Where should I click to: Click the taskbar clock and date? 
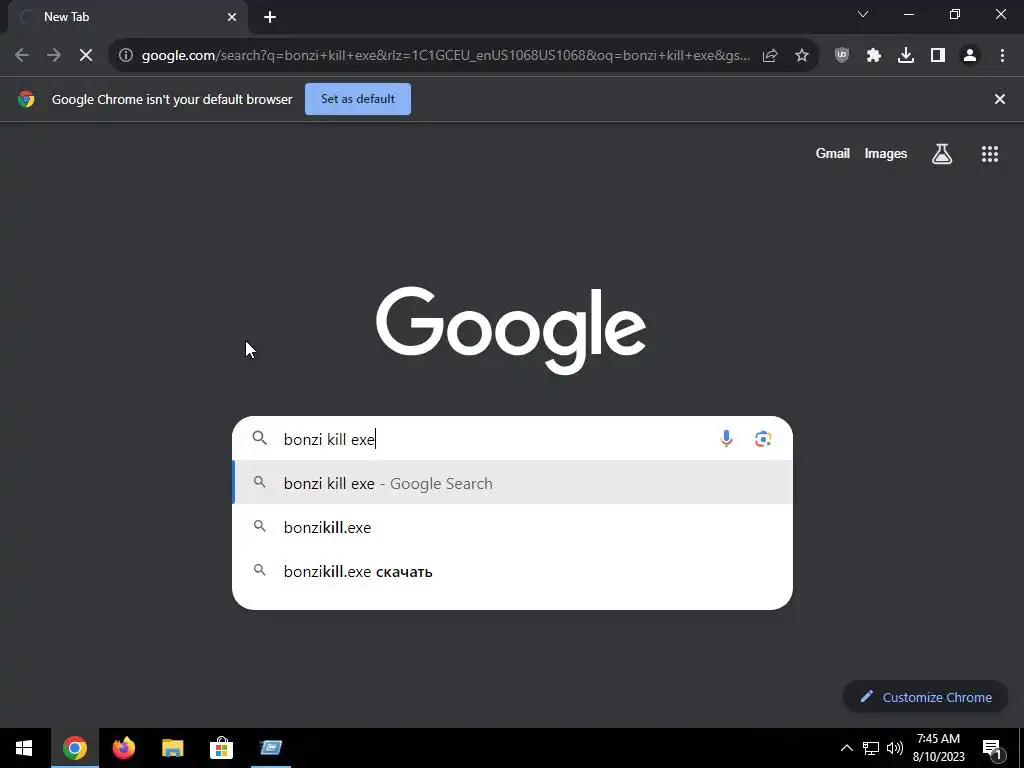(938, 748)
